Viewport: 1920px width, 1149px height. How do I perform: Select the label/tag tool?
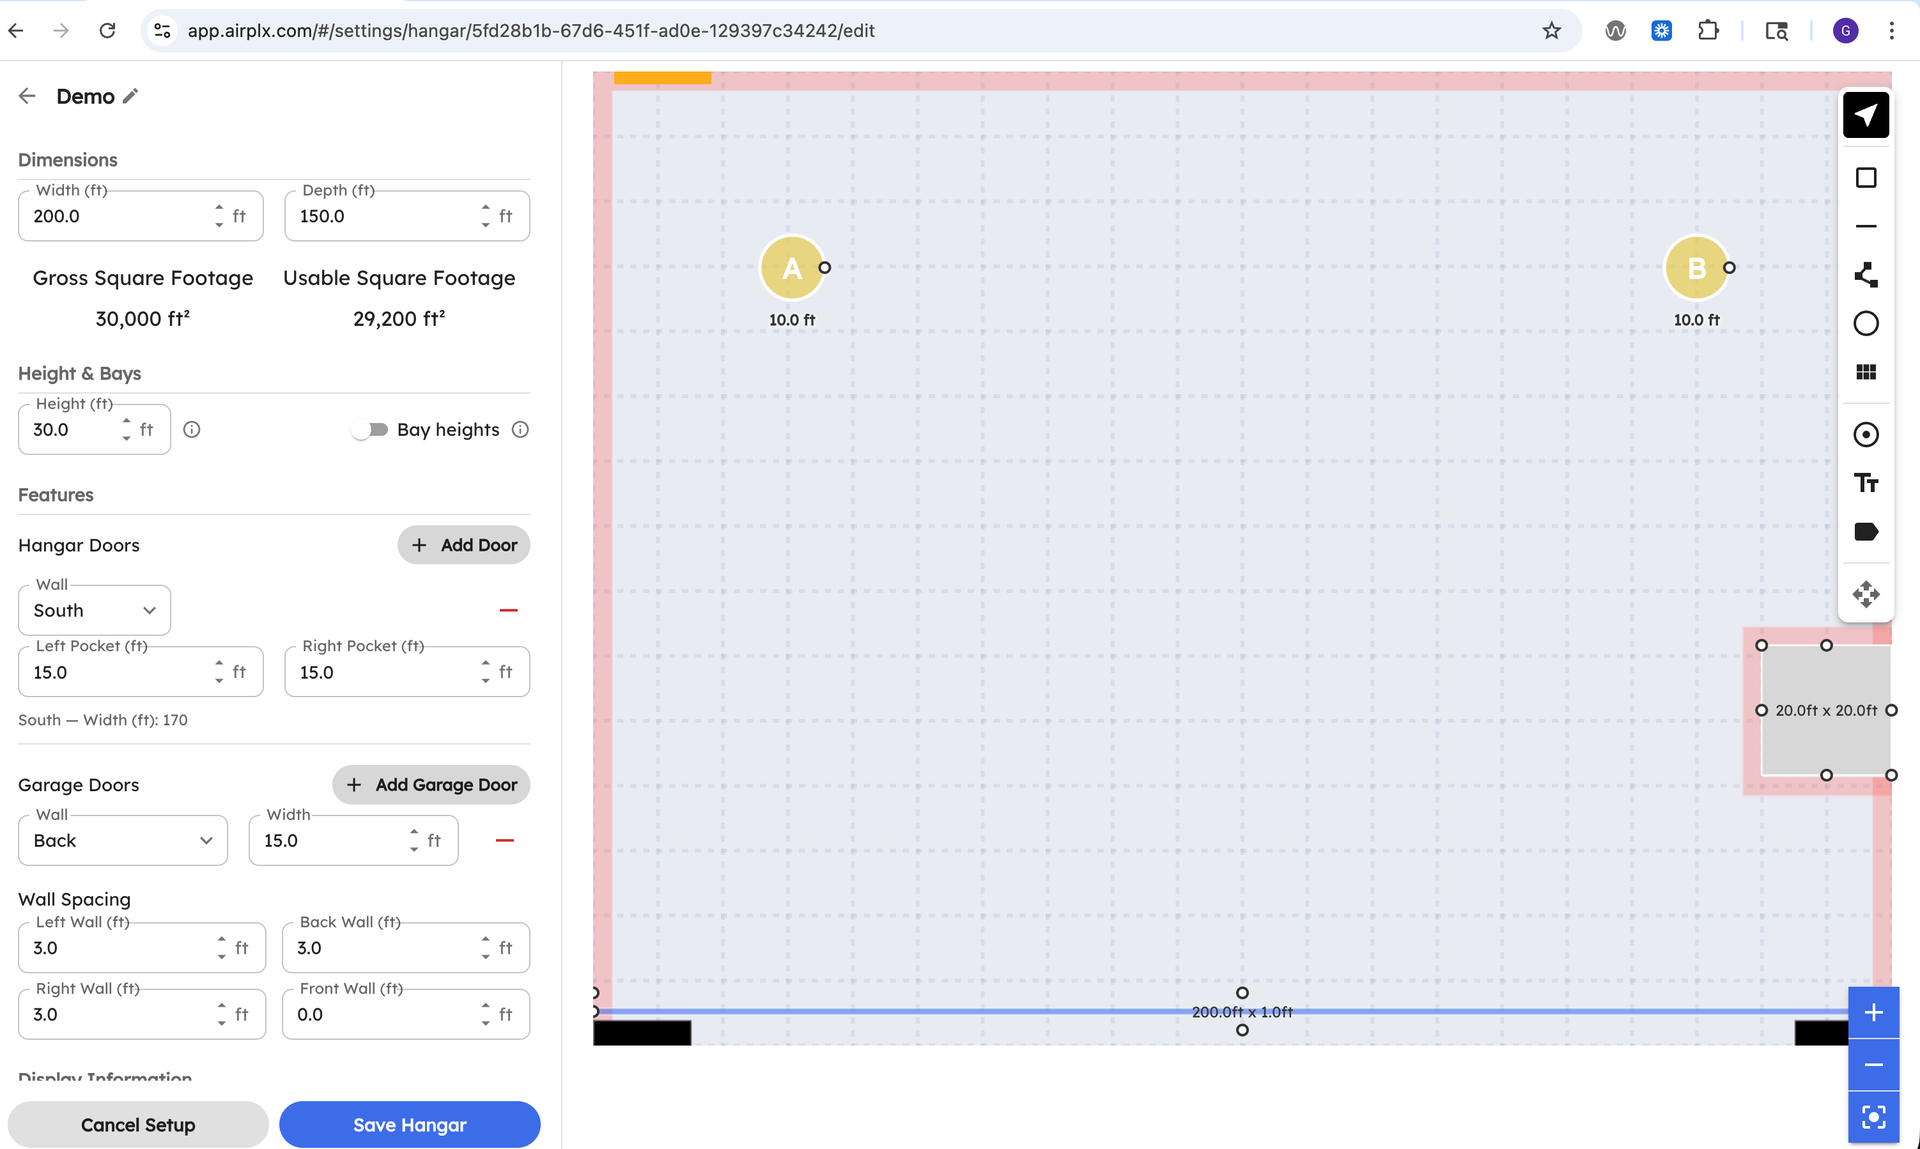(x=1866, y=531)
